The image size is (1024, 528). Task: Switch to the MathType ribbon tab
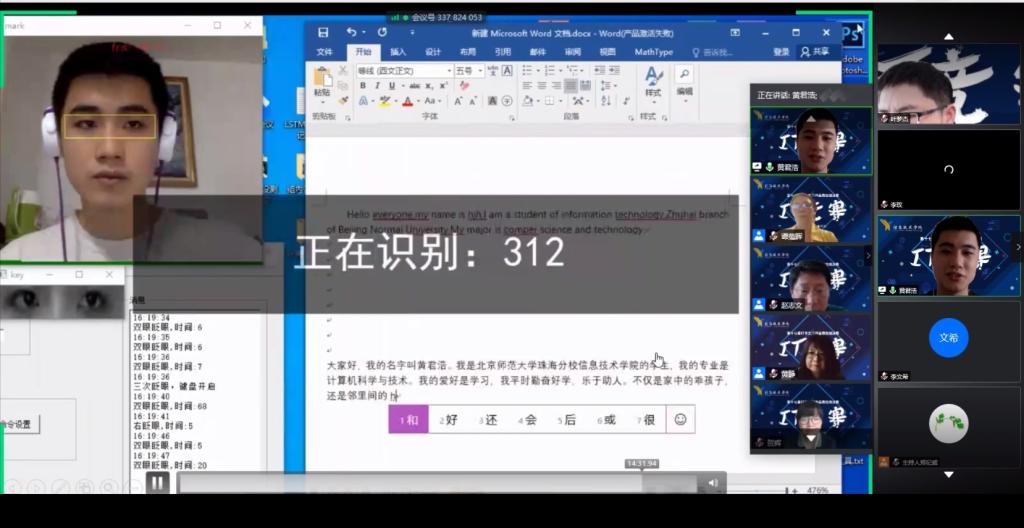point(653,52)
